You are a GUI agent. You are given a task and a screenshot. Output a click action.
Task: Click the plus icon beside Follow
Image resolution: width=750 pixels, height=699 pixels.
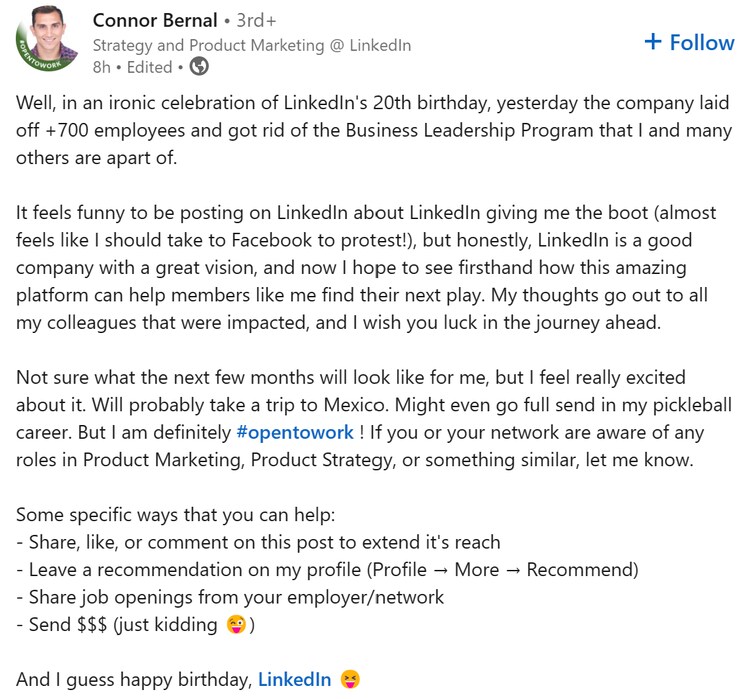653,42
